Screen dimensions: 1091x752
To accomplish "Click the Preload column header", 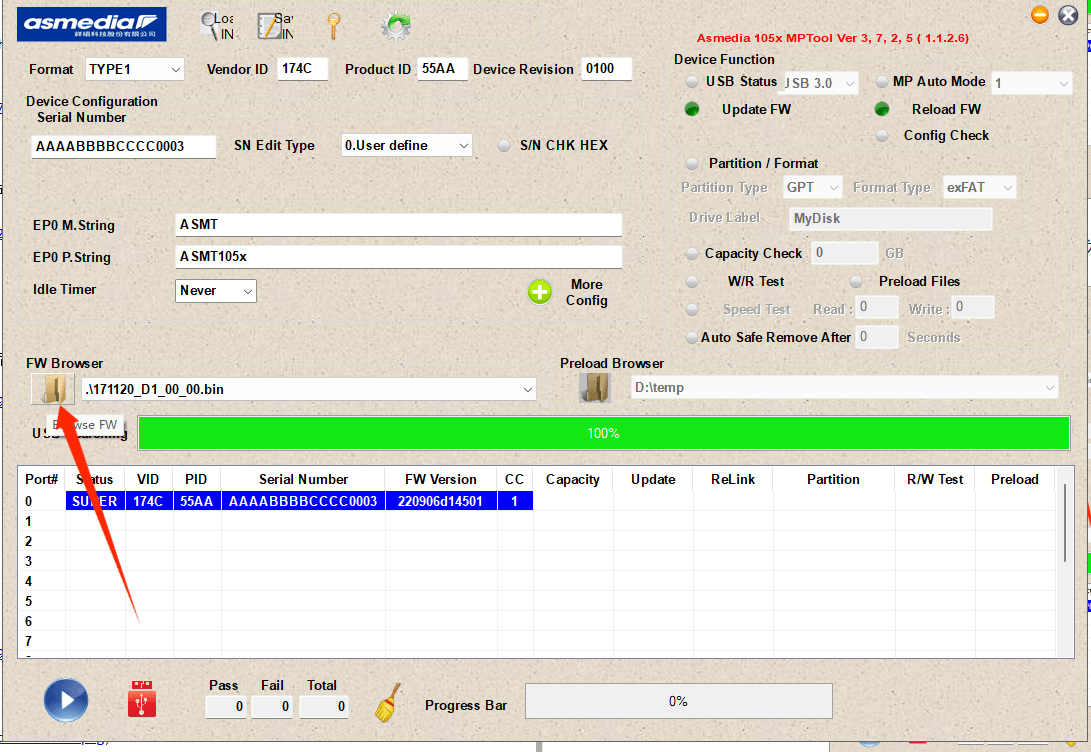I will point(1014,479).
